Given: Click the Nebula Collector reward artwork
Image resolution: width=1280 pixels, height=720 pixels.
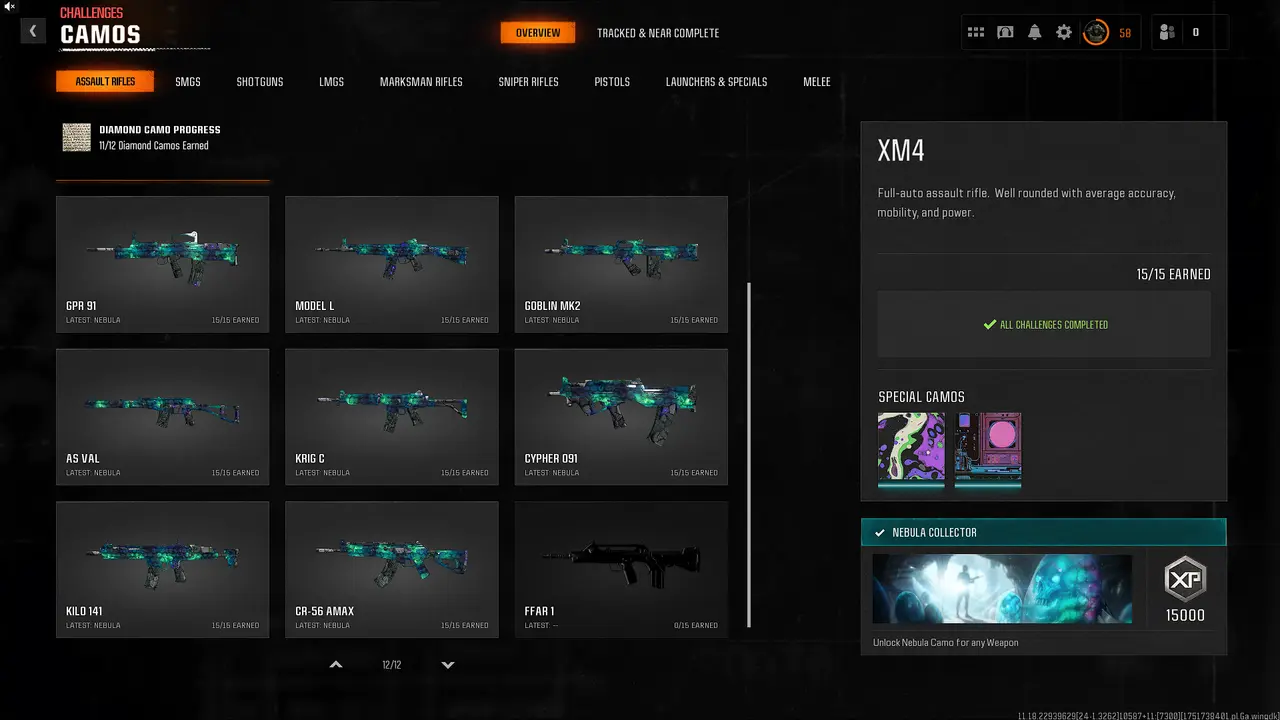Looking at the screenshot, I should (1002, 589).
